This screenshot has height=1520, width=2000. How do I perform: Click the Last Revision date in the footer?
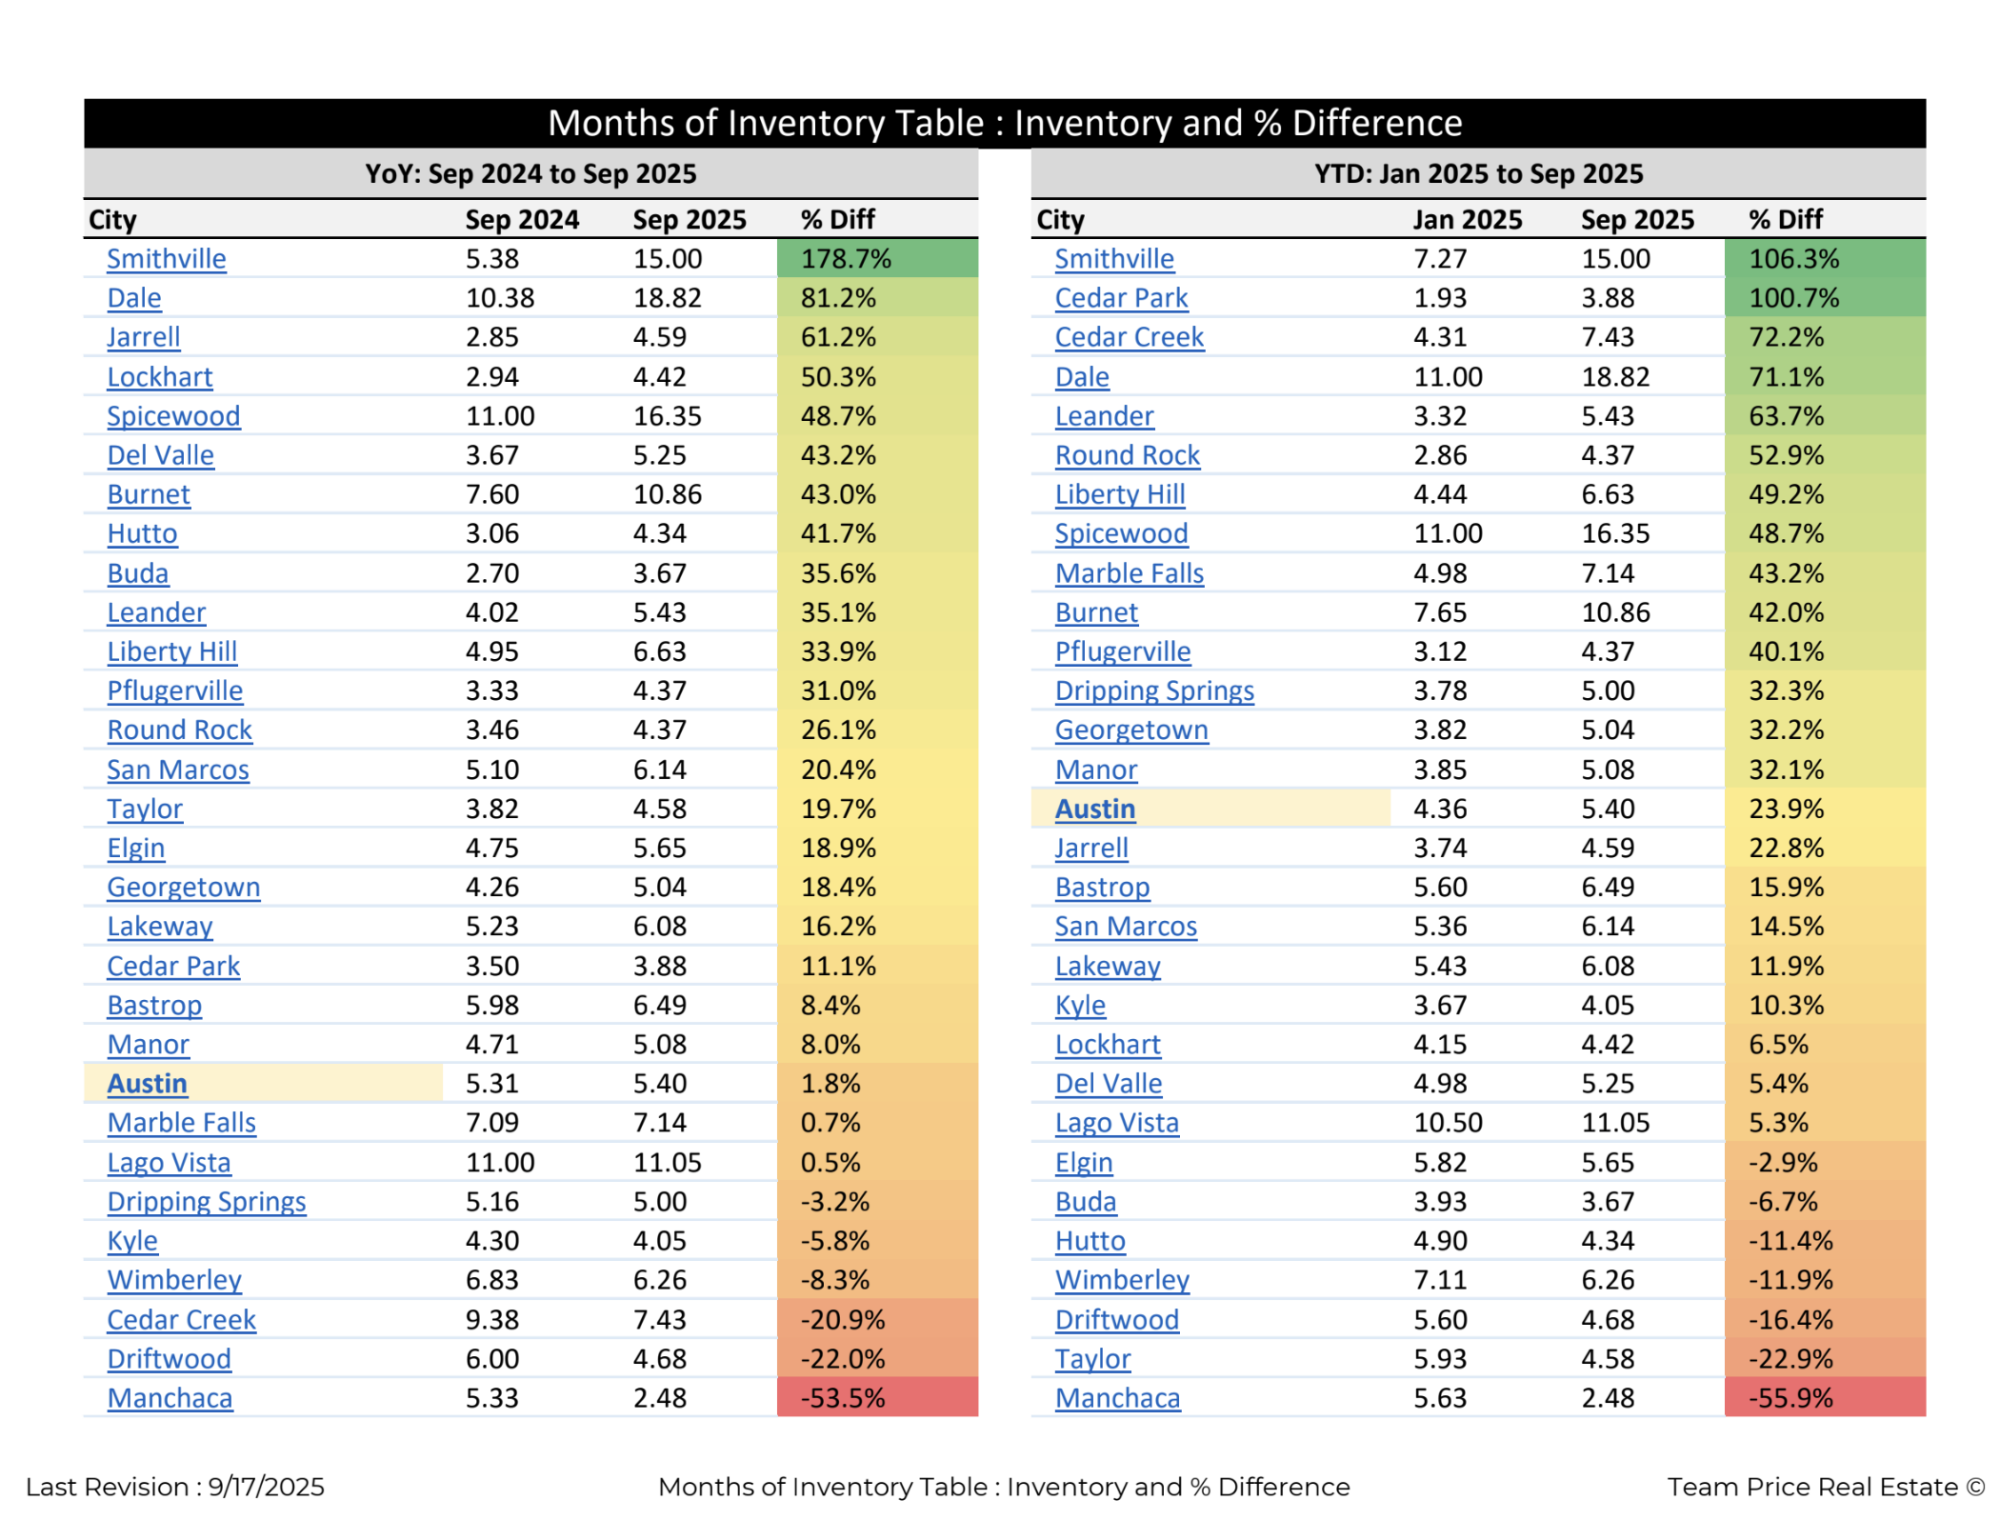point(175,1487)
